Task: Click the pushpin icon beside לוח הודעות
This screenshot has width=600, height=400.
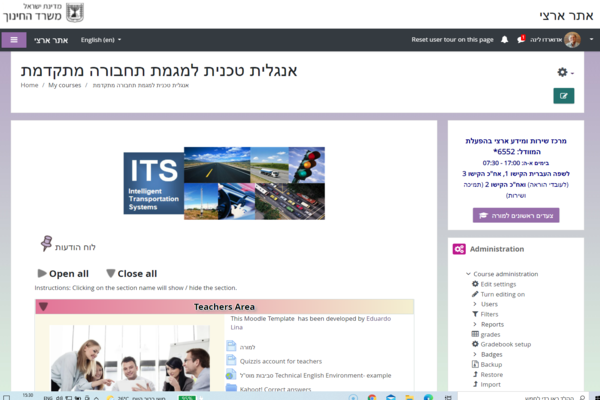Action: pos(46,243)
